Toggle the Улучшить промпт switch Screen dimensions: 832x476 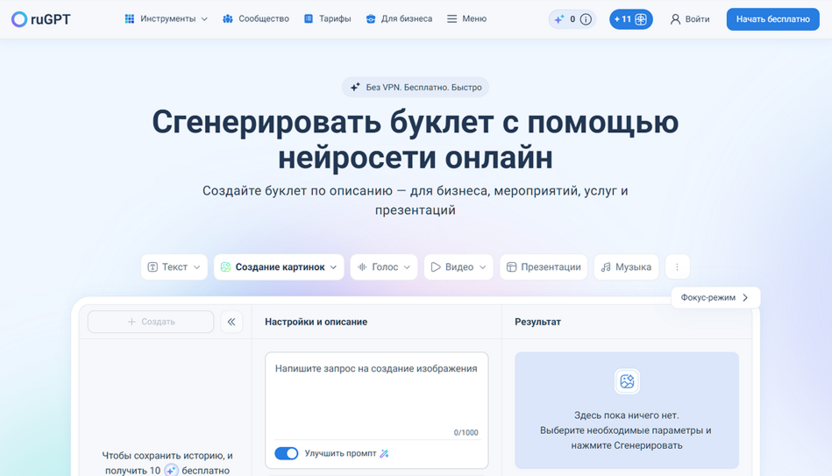pyautogui.click(x=286, y=453)
